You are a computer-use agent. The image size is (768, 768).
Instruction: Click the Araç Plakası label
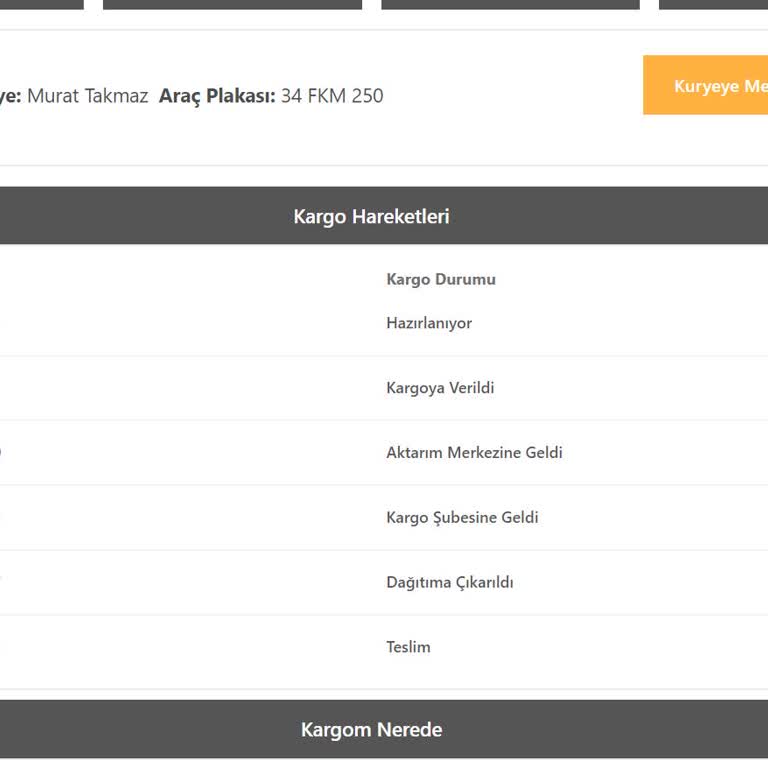coord(217,96)
